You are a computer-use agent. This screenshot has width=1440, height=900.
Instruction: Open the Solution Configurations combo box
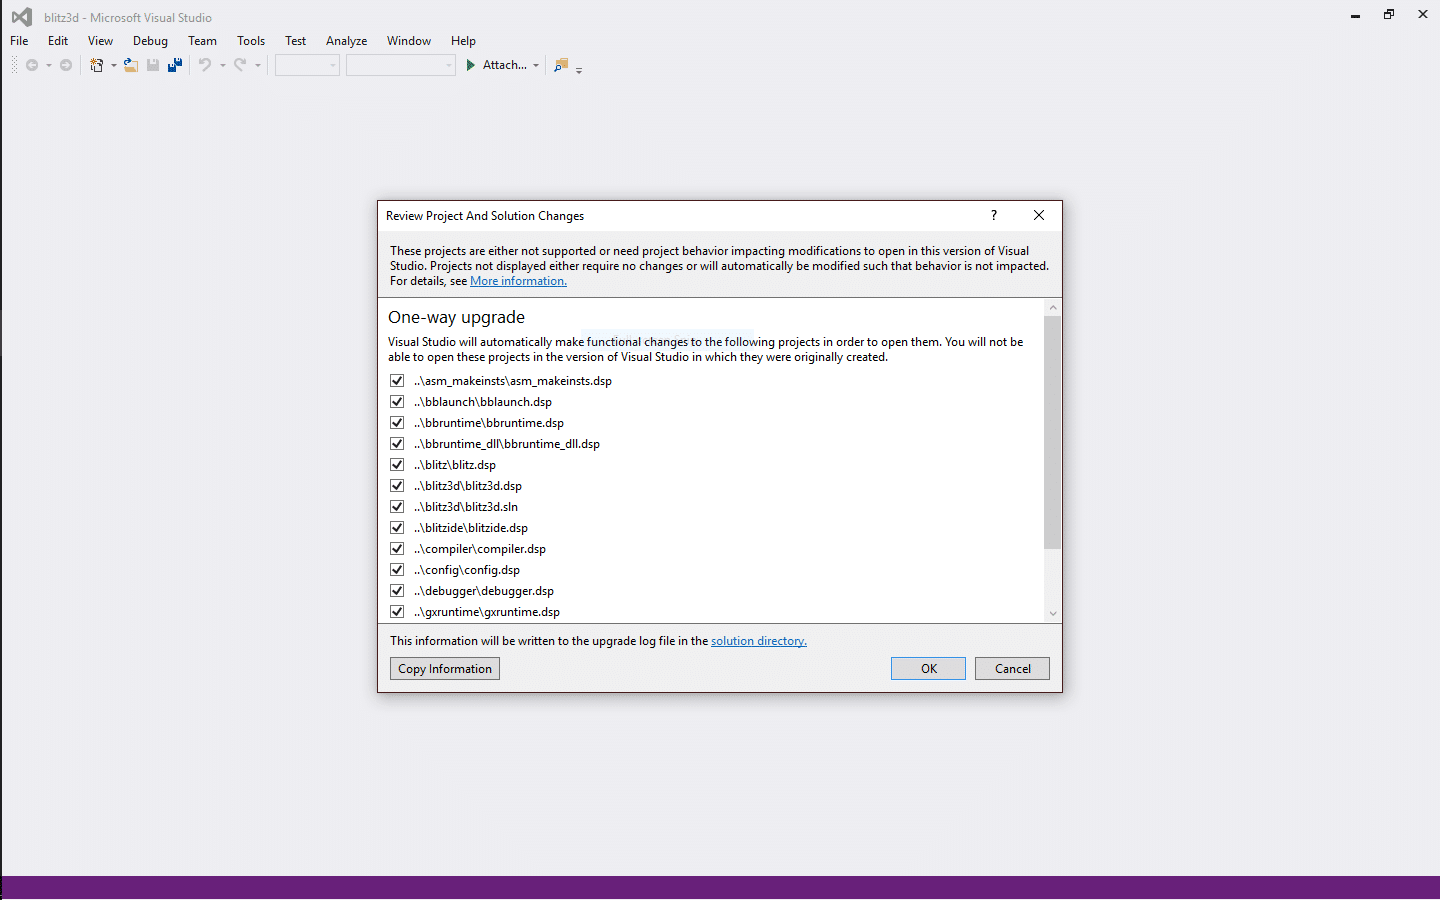(307, 65)
